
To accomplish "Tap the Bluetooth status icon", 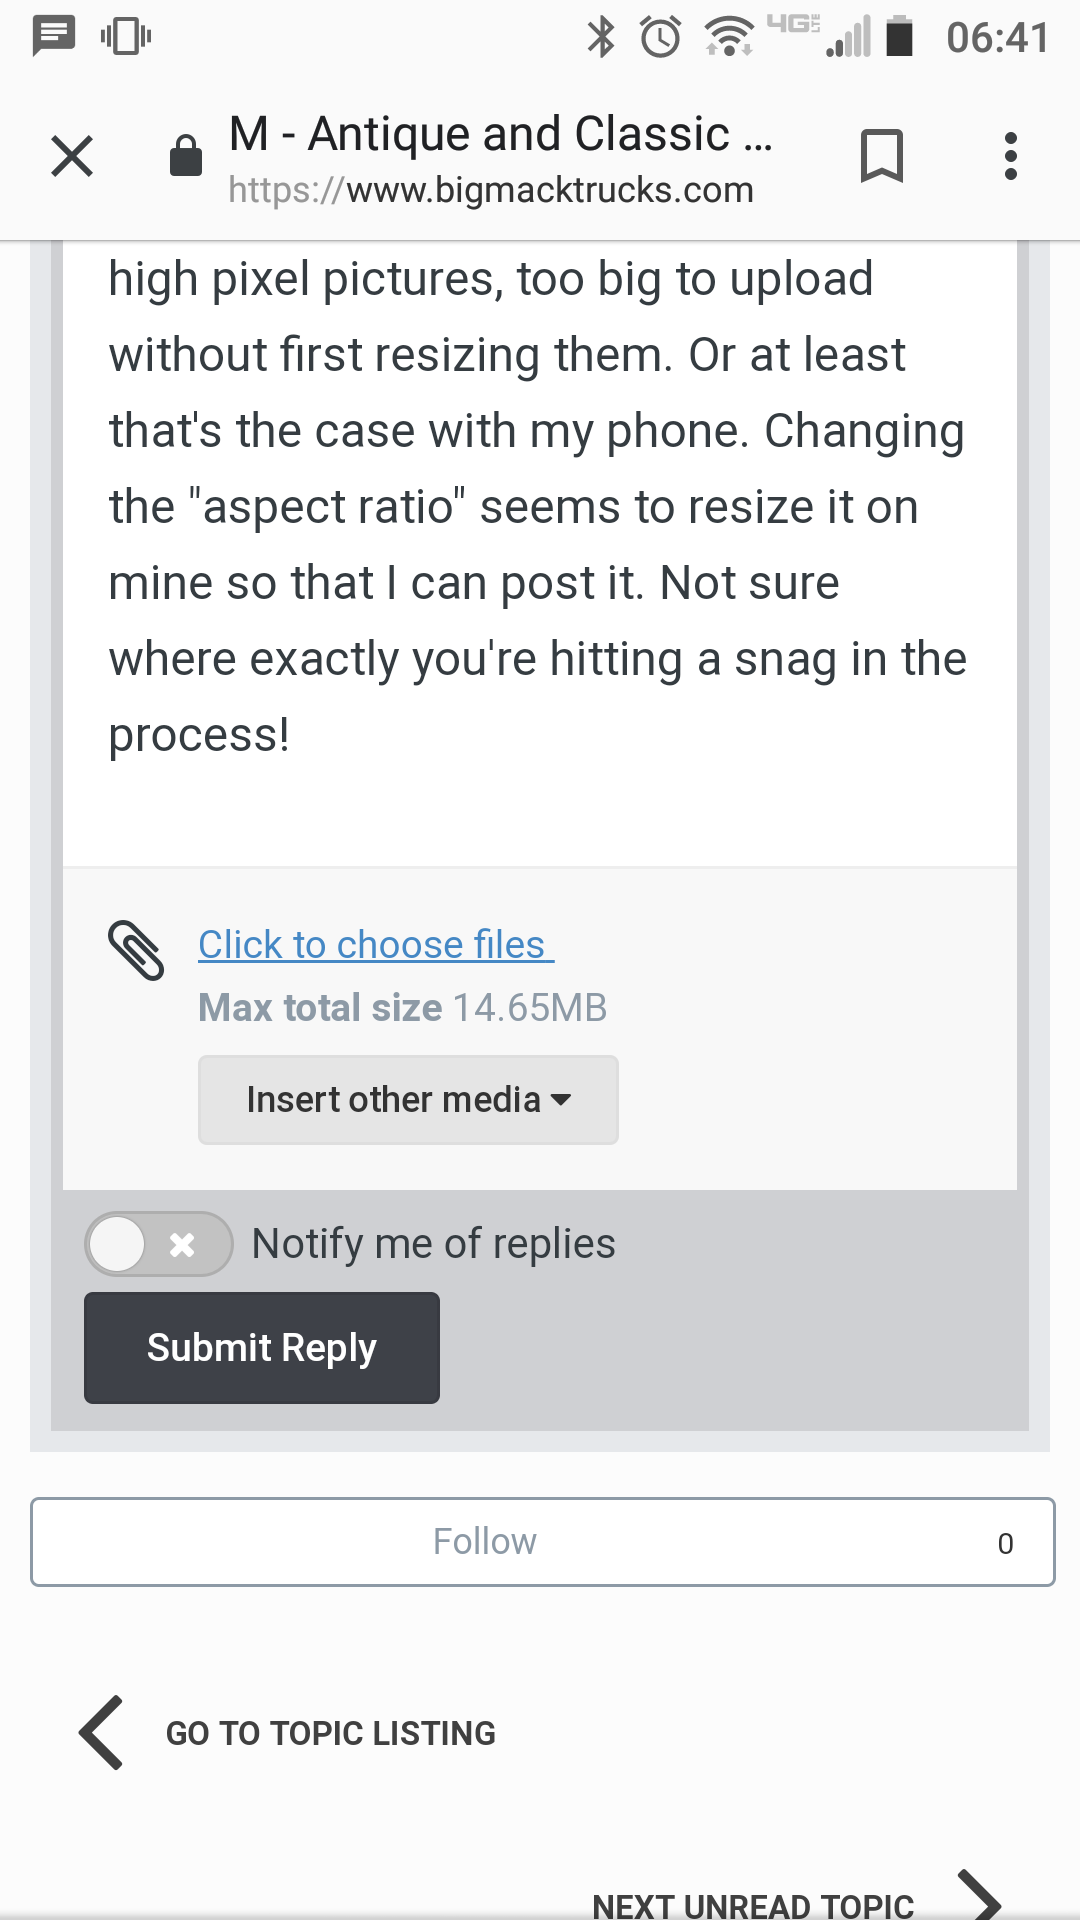I will pos(601,38).
